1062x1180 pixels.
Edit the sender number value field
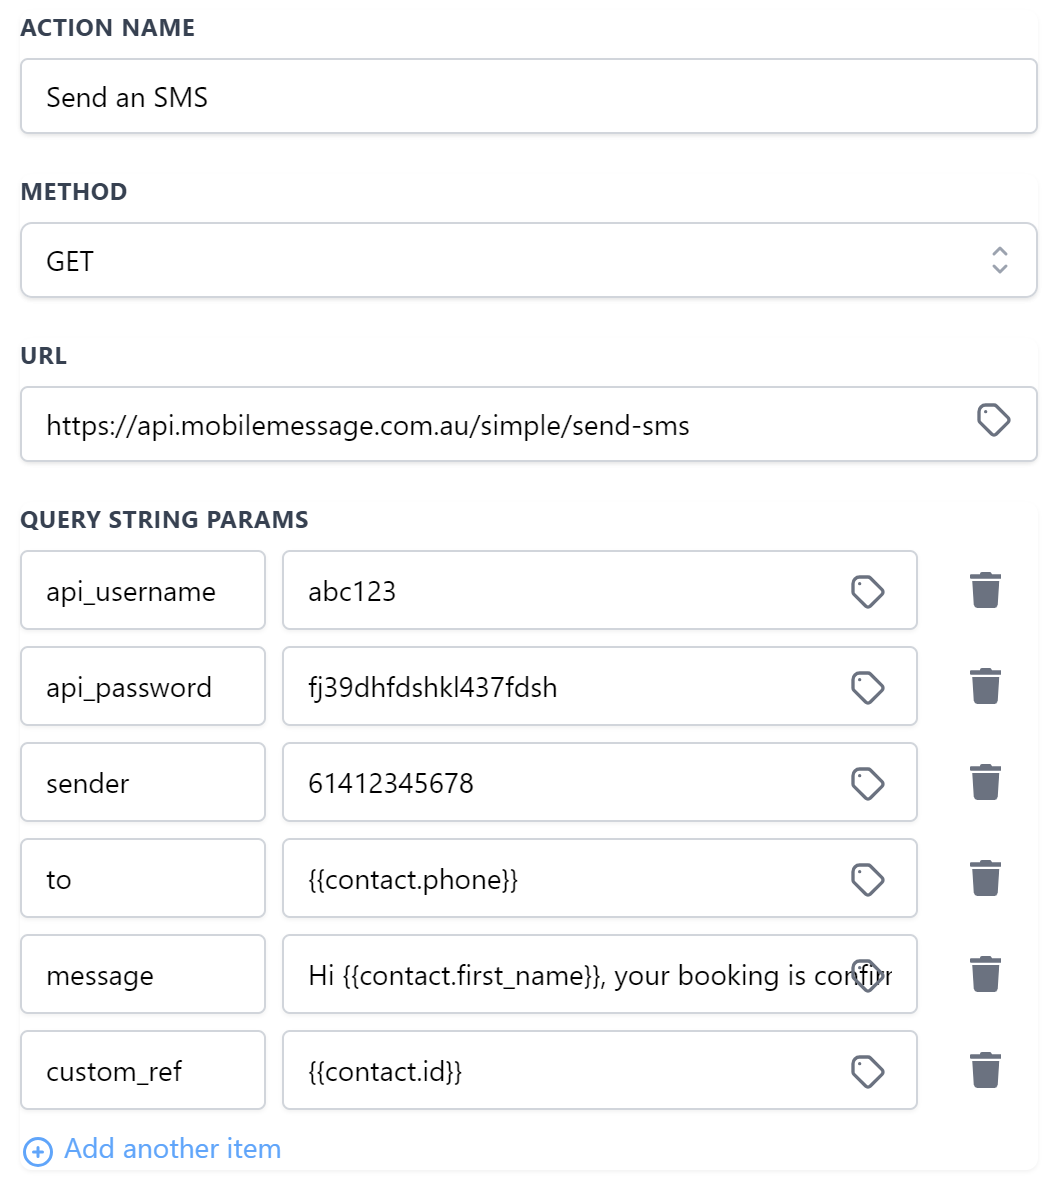point(570,783)
